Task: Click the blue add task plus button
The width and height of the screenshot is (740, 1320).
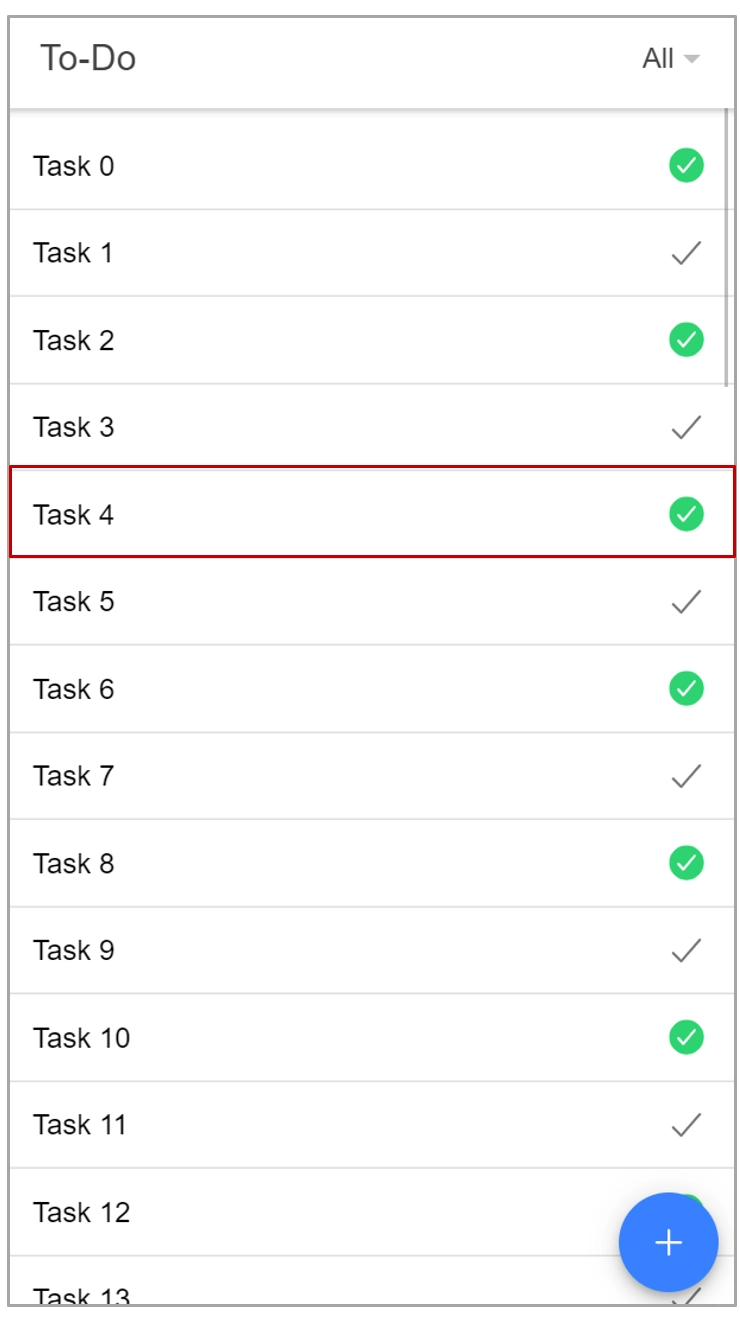Action: pyautogui.click(x=668, y=1243)
